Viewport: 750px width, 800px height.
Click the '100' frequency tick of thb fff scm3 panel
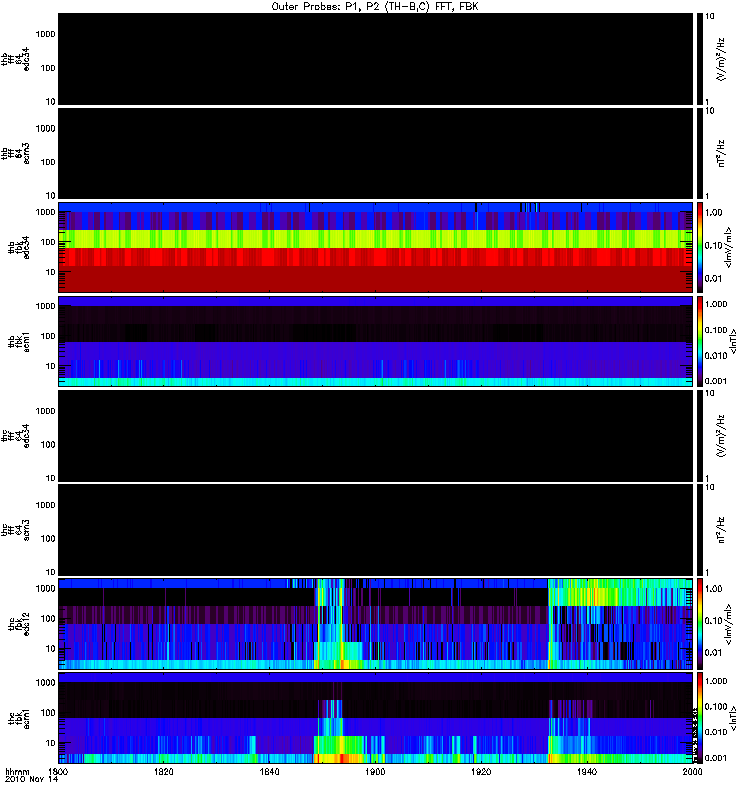click(x=47, y=162)
